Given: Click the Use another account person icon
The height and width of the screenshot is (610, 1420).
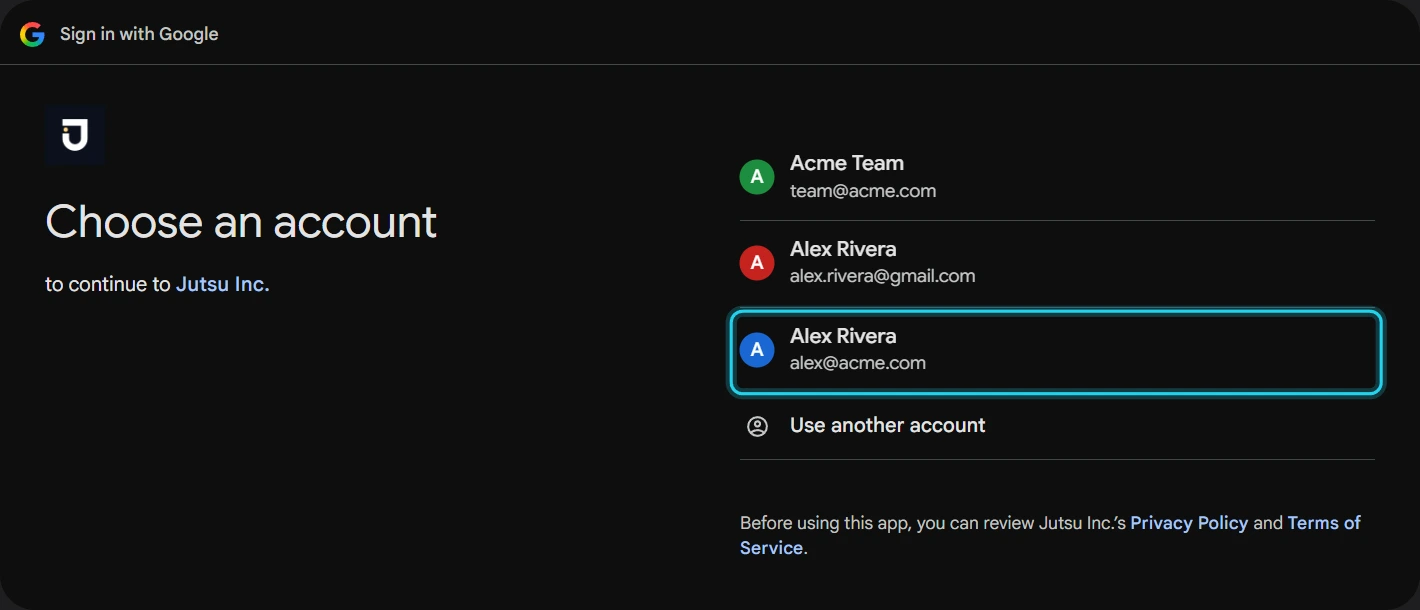Looking at the screenshot, I should click(x=757, y=426).
